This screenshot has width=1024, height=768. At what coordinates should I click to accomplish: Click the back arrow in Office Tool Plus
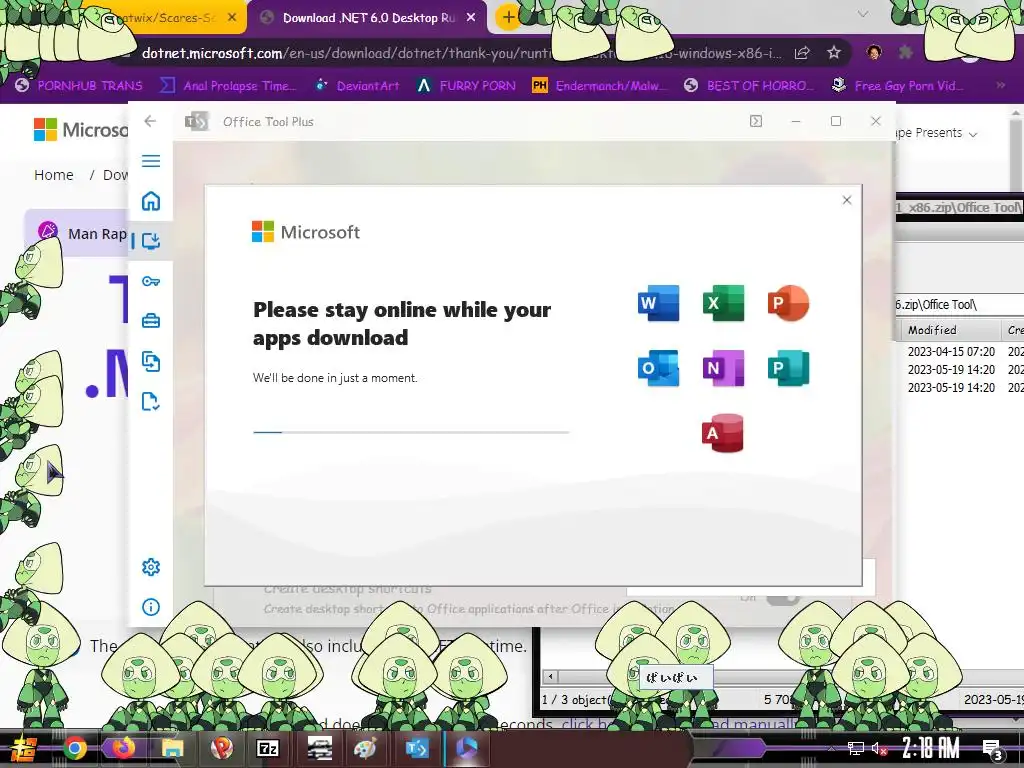point(150,121)
